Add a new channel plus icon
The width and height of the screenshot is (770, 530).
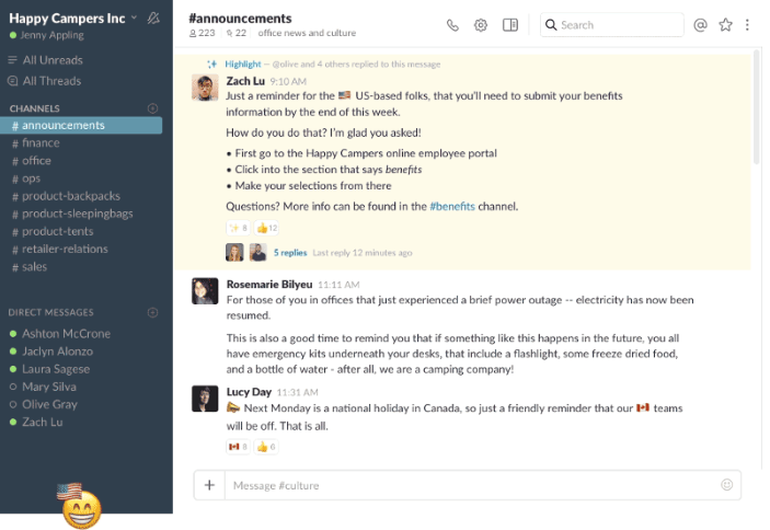click(153, 108)
